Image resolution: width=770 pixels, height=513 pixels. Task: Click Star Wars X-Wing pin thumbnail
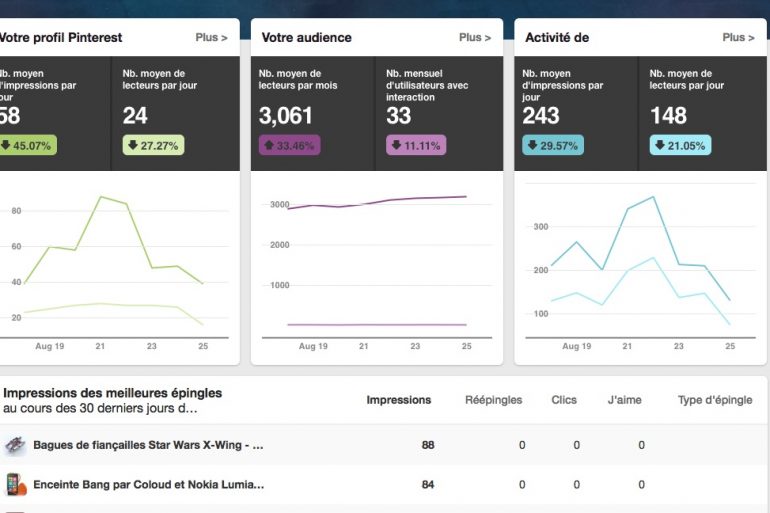15,445
